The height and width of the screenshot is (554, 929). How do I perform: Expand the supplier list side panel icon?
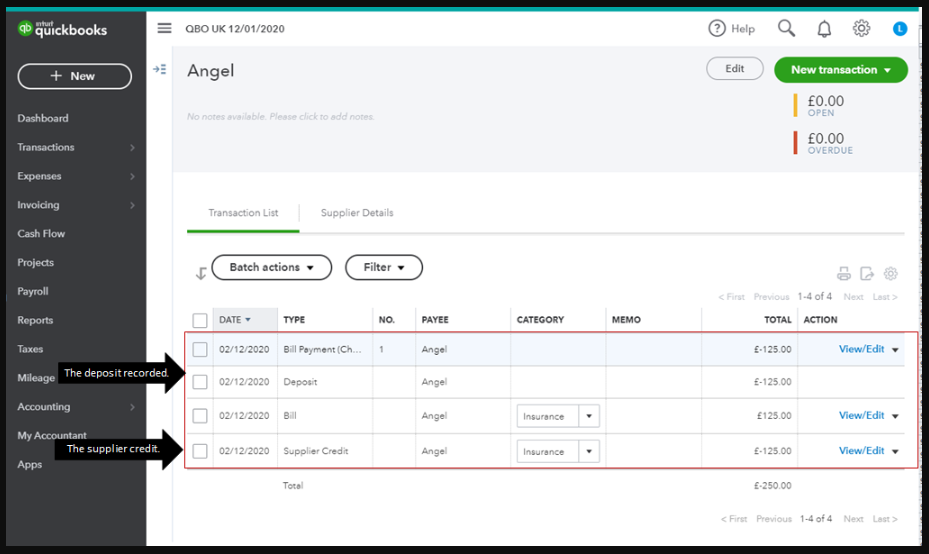tap(159, 69)
